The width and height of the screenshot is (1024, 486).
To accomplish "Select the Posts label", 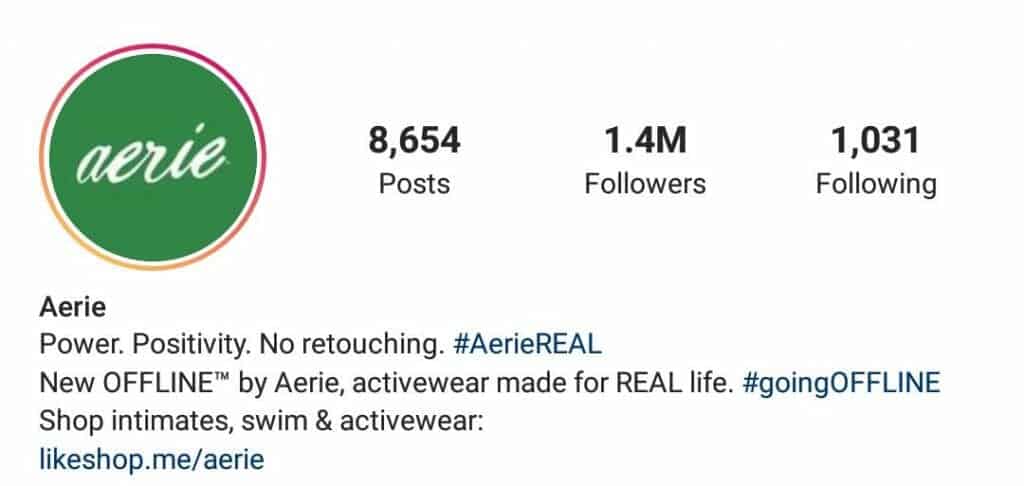I will pyautogui.click(x=414, y=184).
